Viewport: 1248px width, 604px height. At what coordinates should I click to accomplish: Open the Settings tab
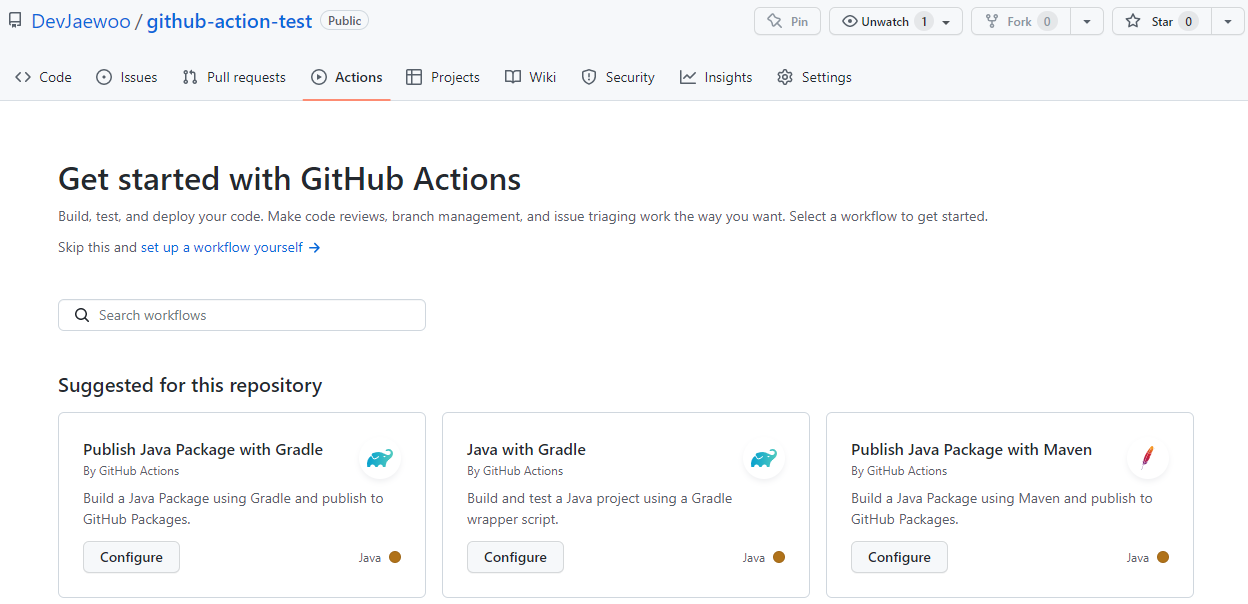814,77
